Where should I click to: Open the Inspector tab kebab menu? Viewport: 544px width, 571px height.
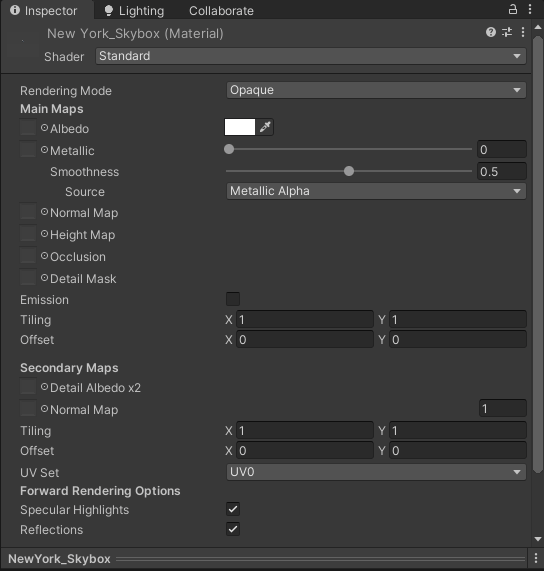tap(530, 9)
